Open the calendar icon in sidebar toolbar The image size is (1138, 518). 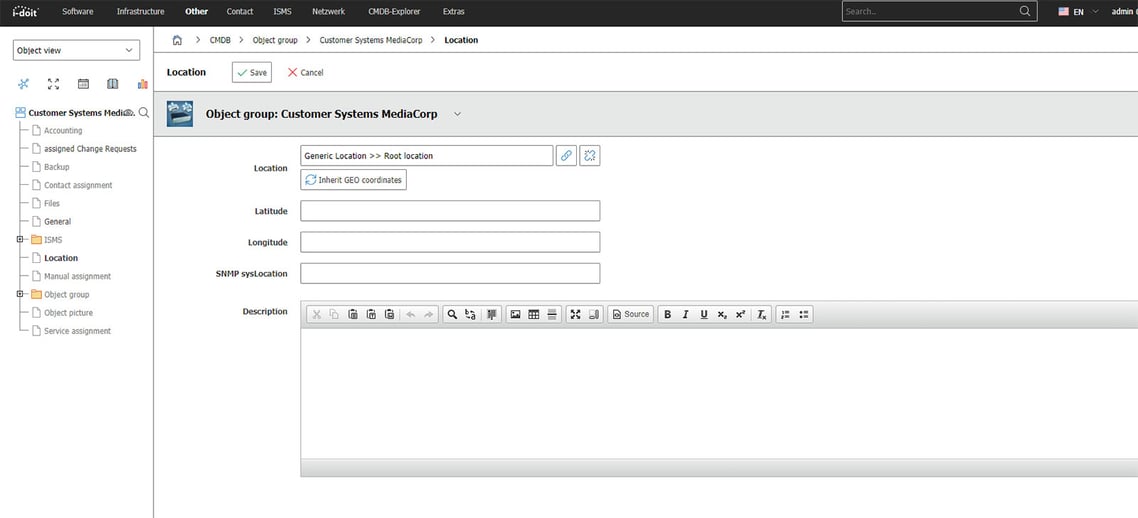click(x=83, y=84)
